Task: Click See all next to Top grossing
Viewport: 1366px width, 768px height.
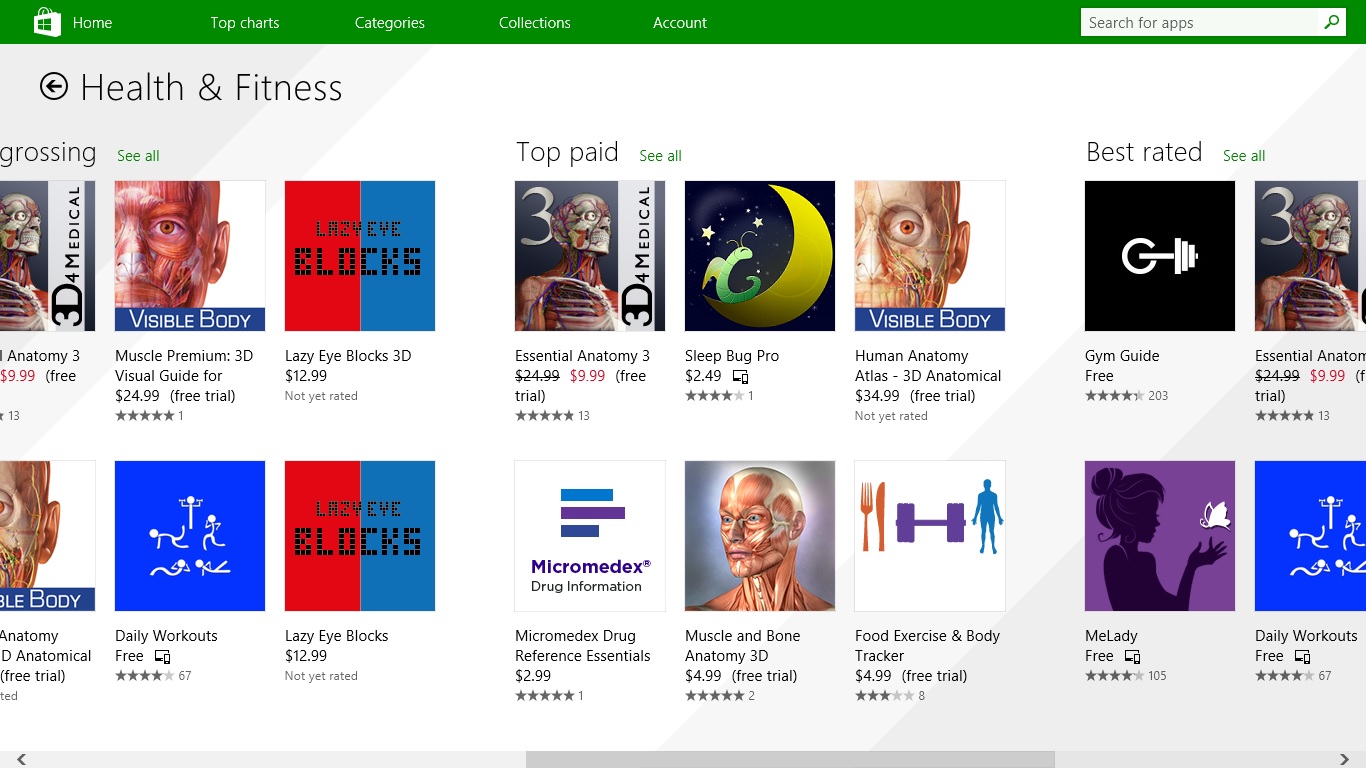Action: [138, 156]
